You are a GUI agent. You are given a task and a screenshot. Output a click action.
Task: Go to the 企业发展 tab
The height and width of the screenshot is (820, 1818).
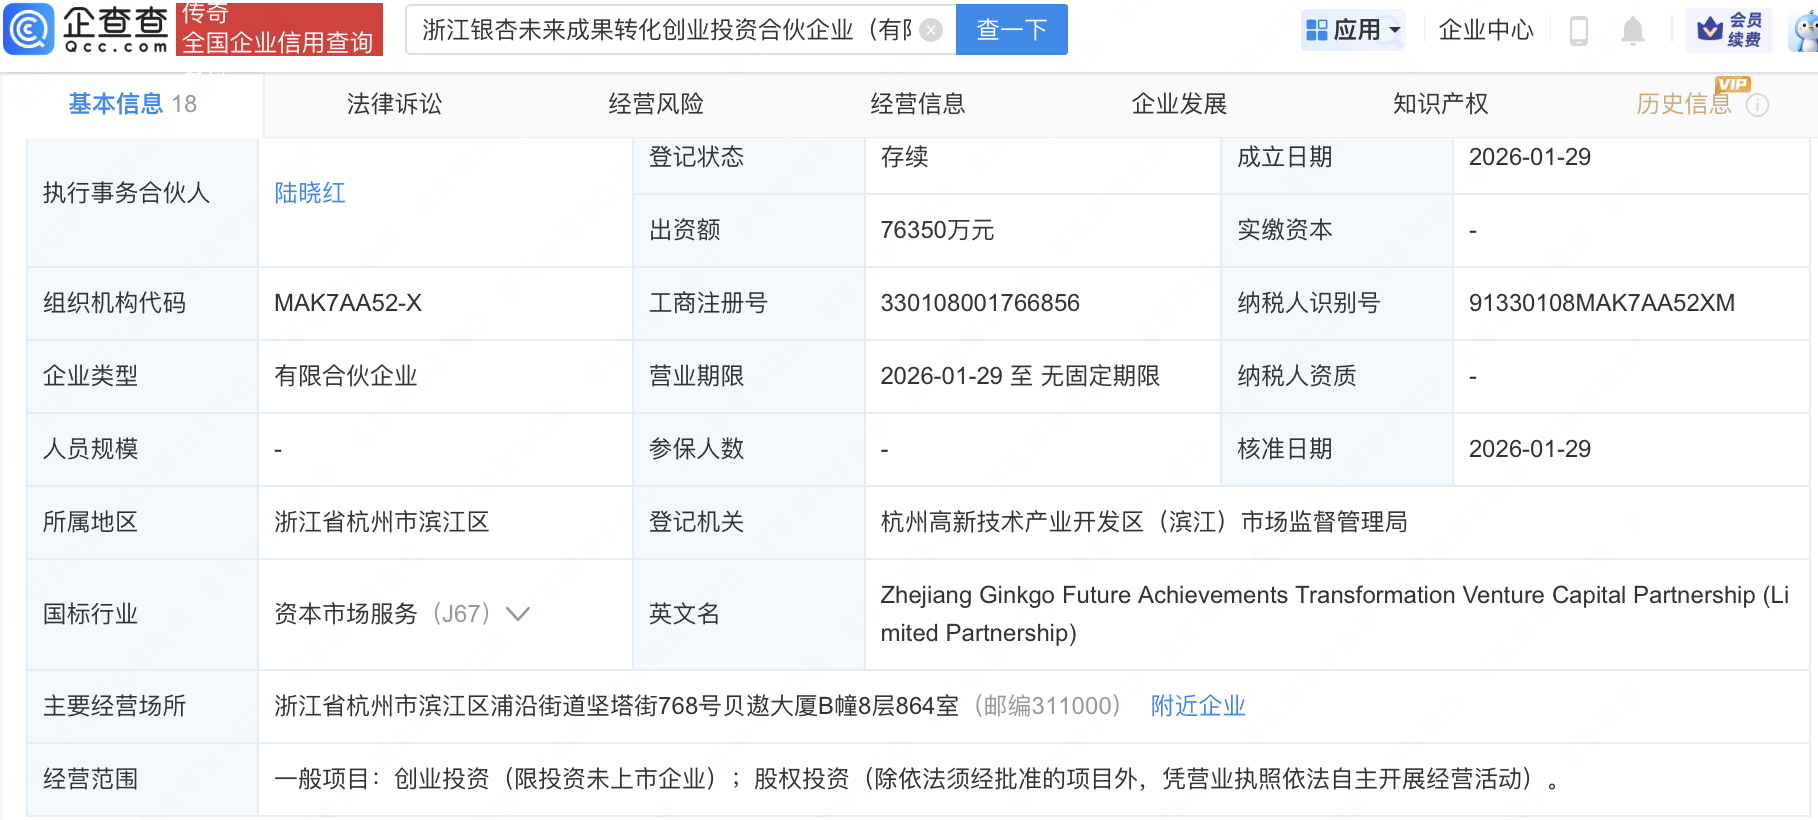pyautogui.click(x=1179, y=104)
